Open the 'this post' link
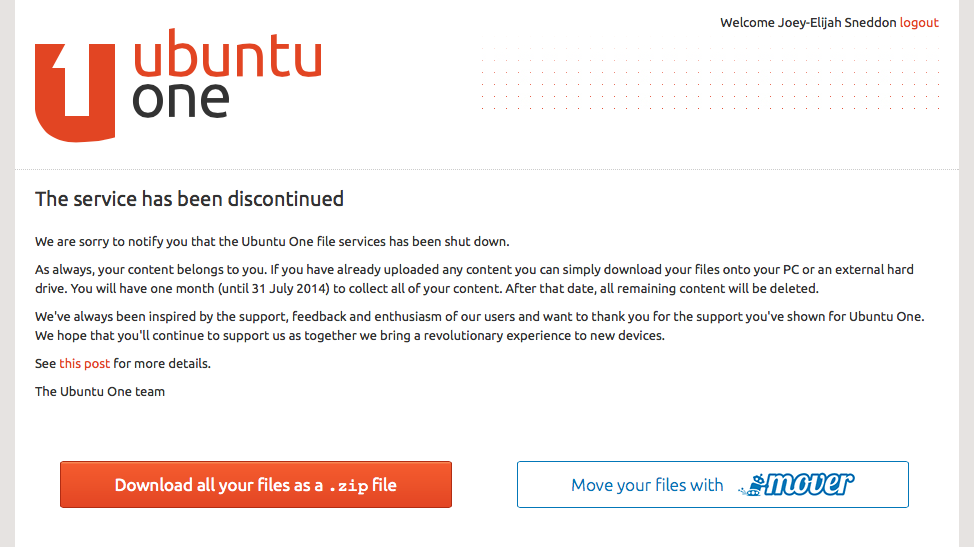Screen dimensions: 974x547 click(84, 364)
